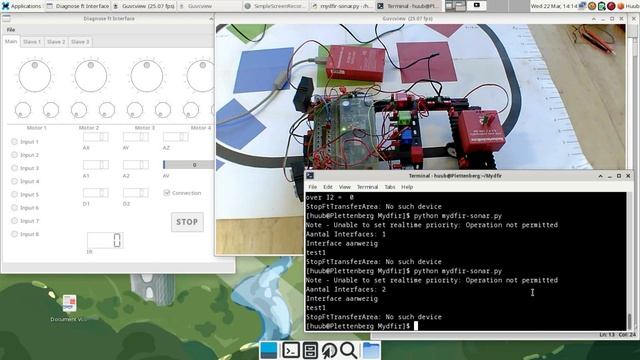The image size is (640, 360).
Task: Click the right small dial under Motor 1
Action: [51, 110]
